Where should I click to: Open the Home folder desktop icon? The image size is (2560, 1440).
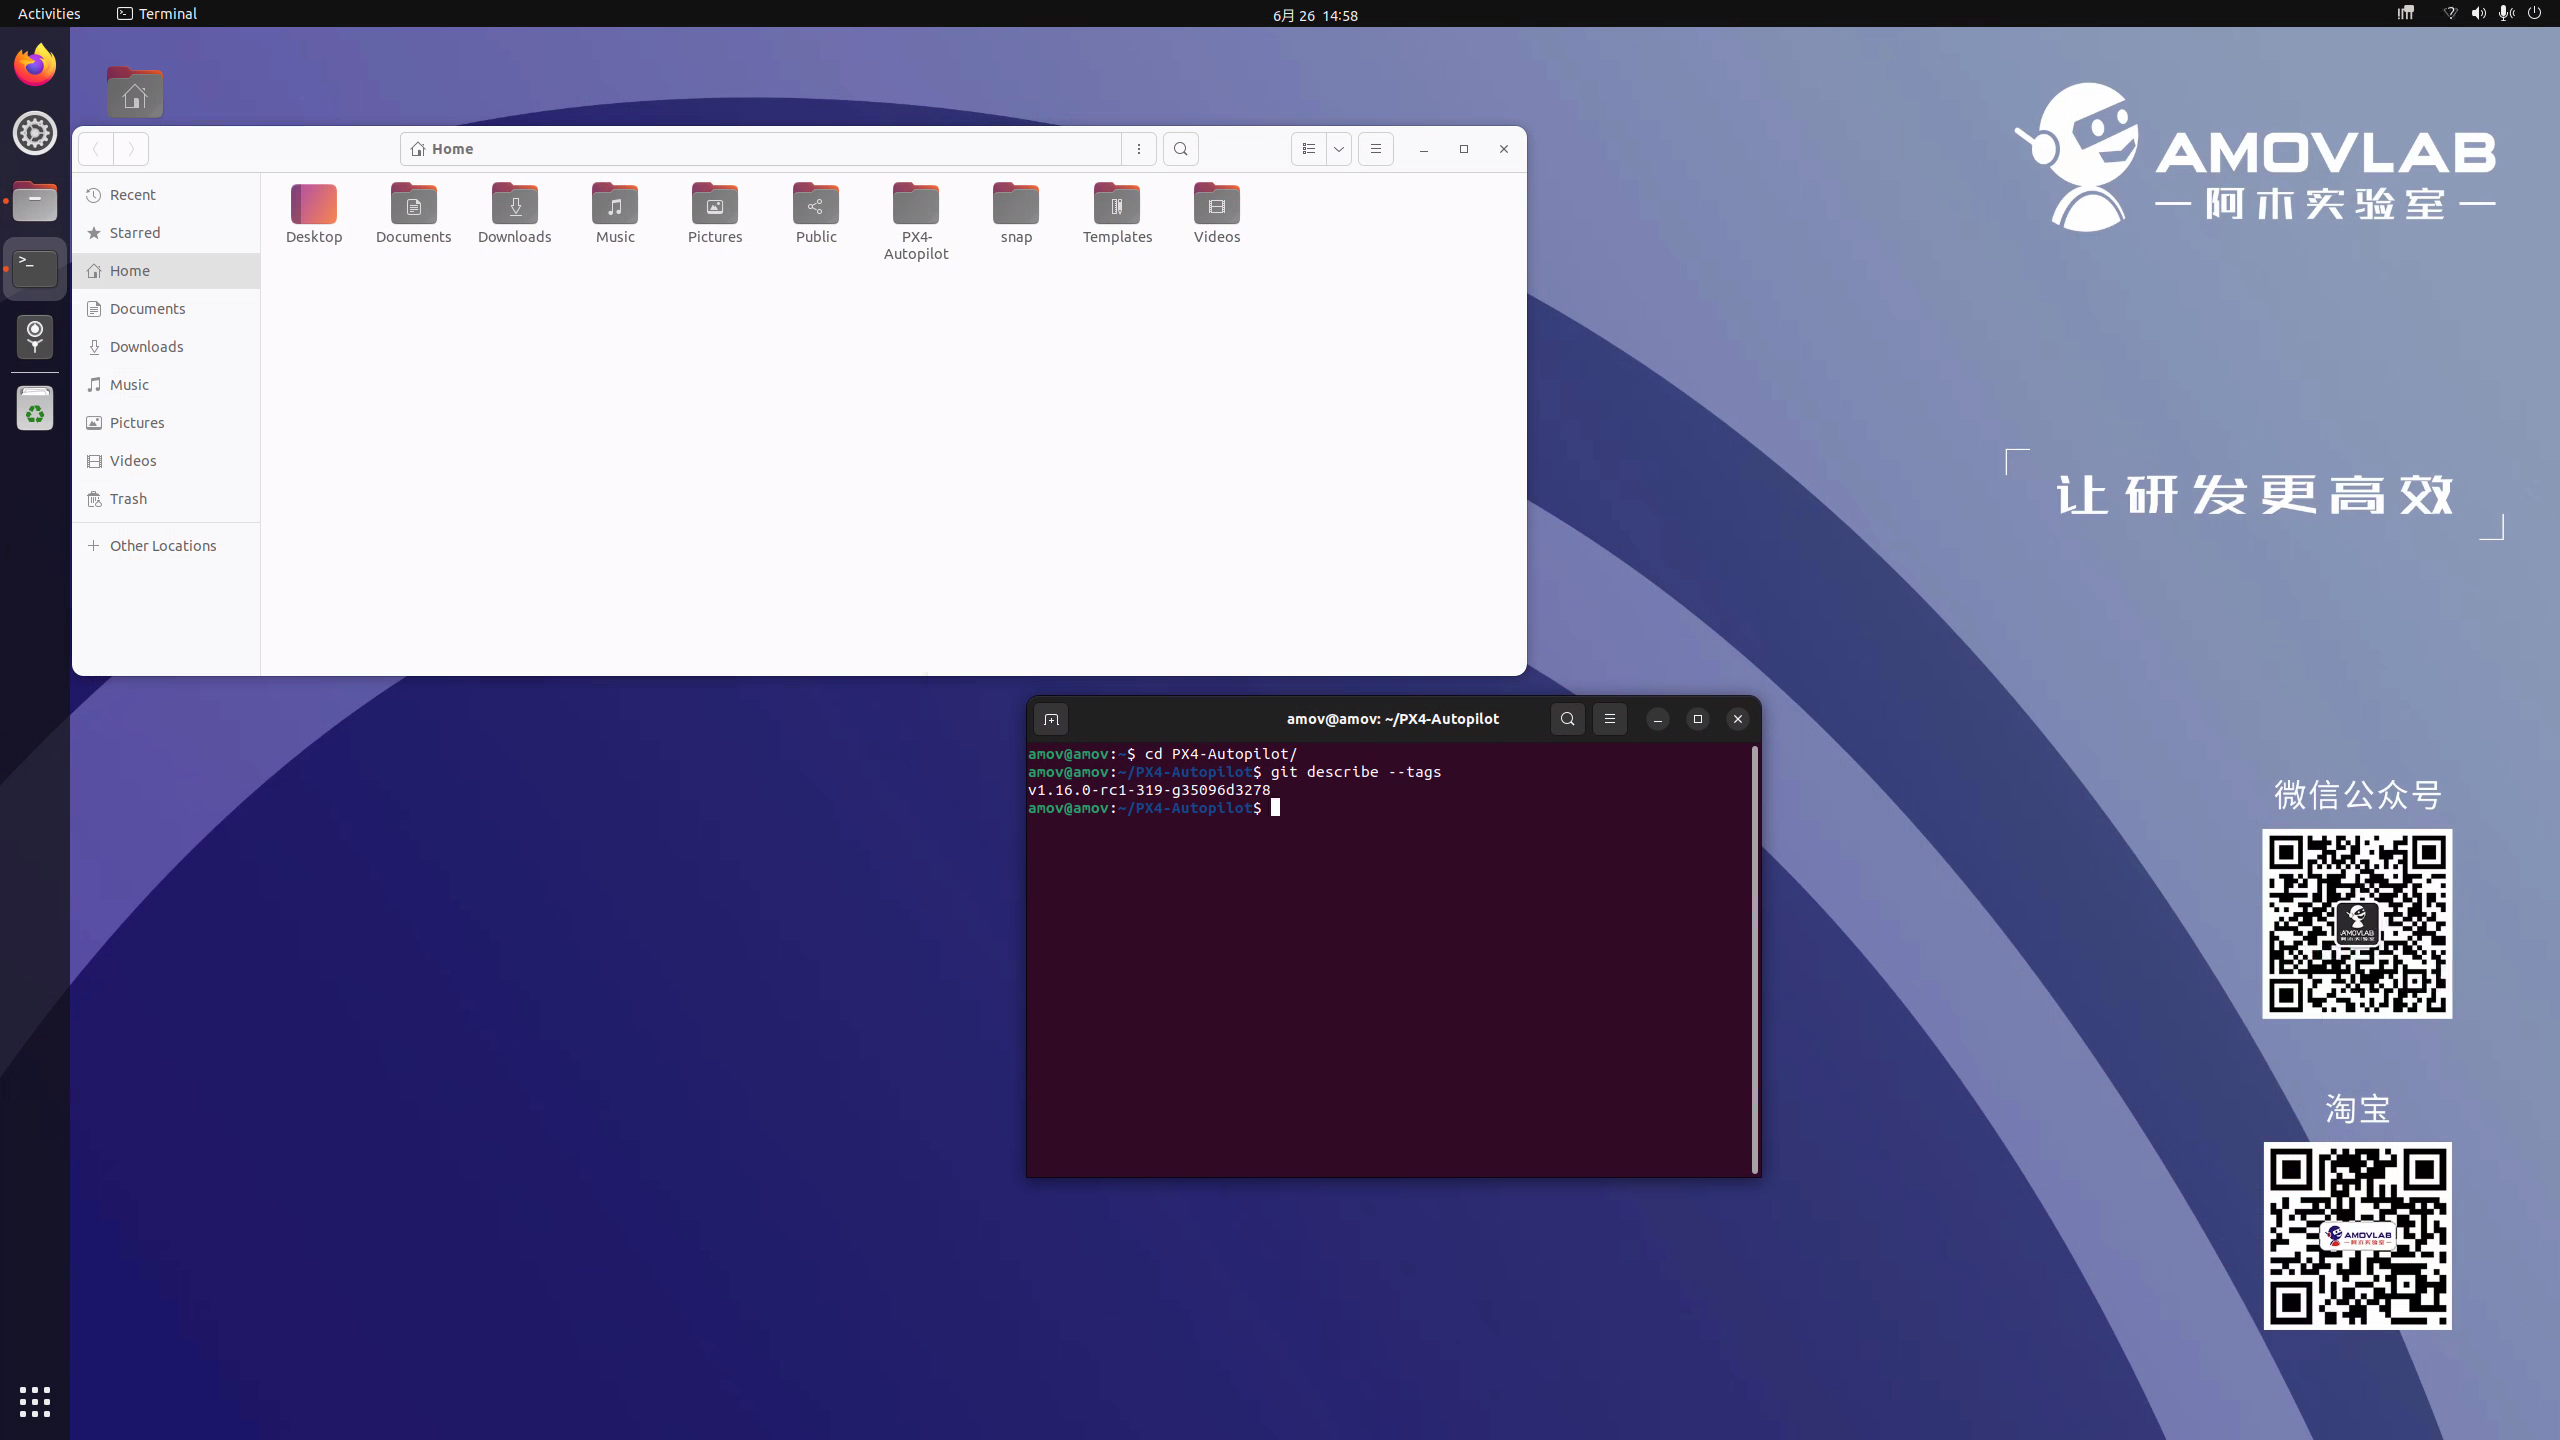(135, 93)
